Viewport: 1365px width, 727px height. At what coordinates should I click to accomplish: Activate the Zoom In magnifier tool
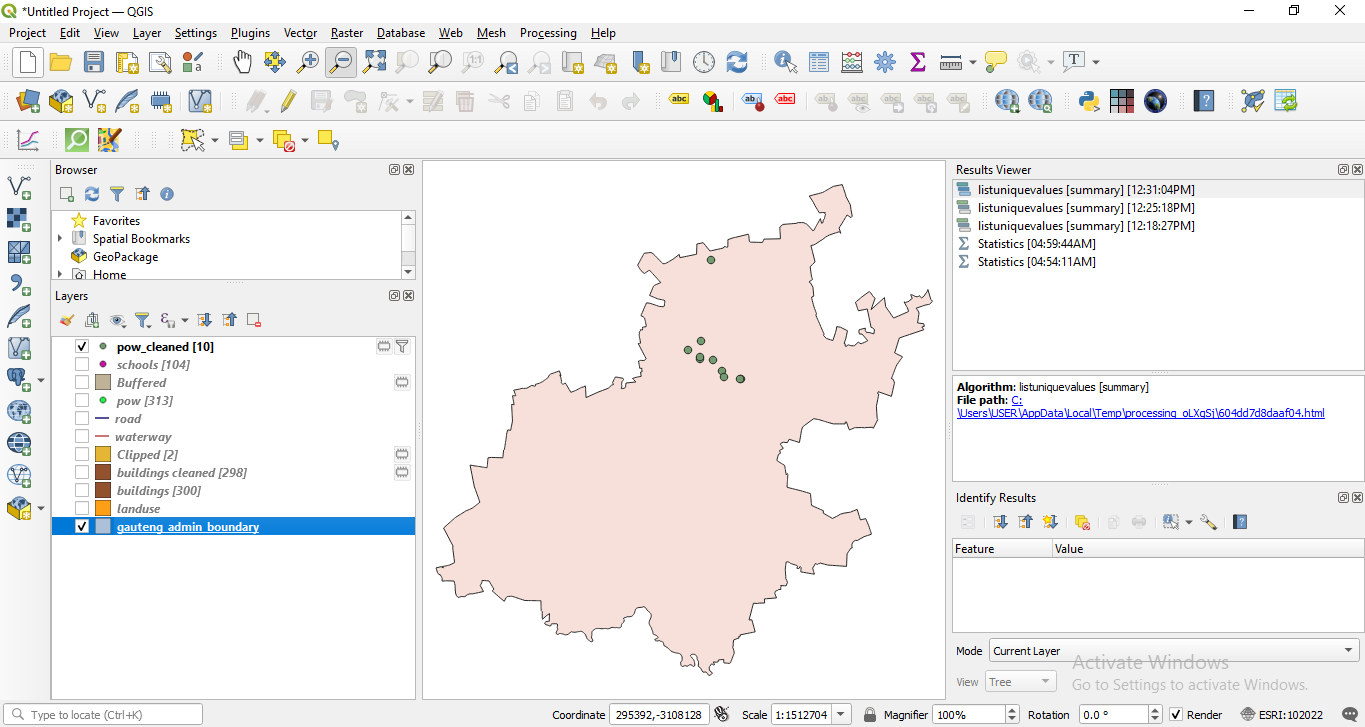point(308,62)
